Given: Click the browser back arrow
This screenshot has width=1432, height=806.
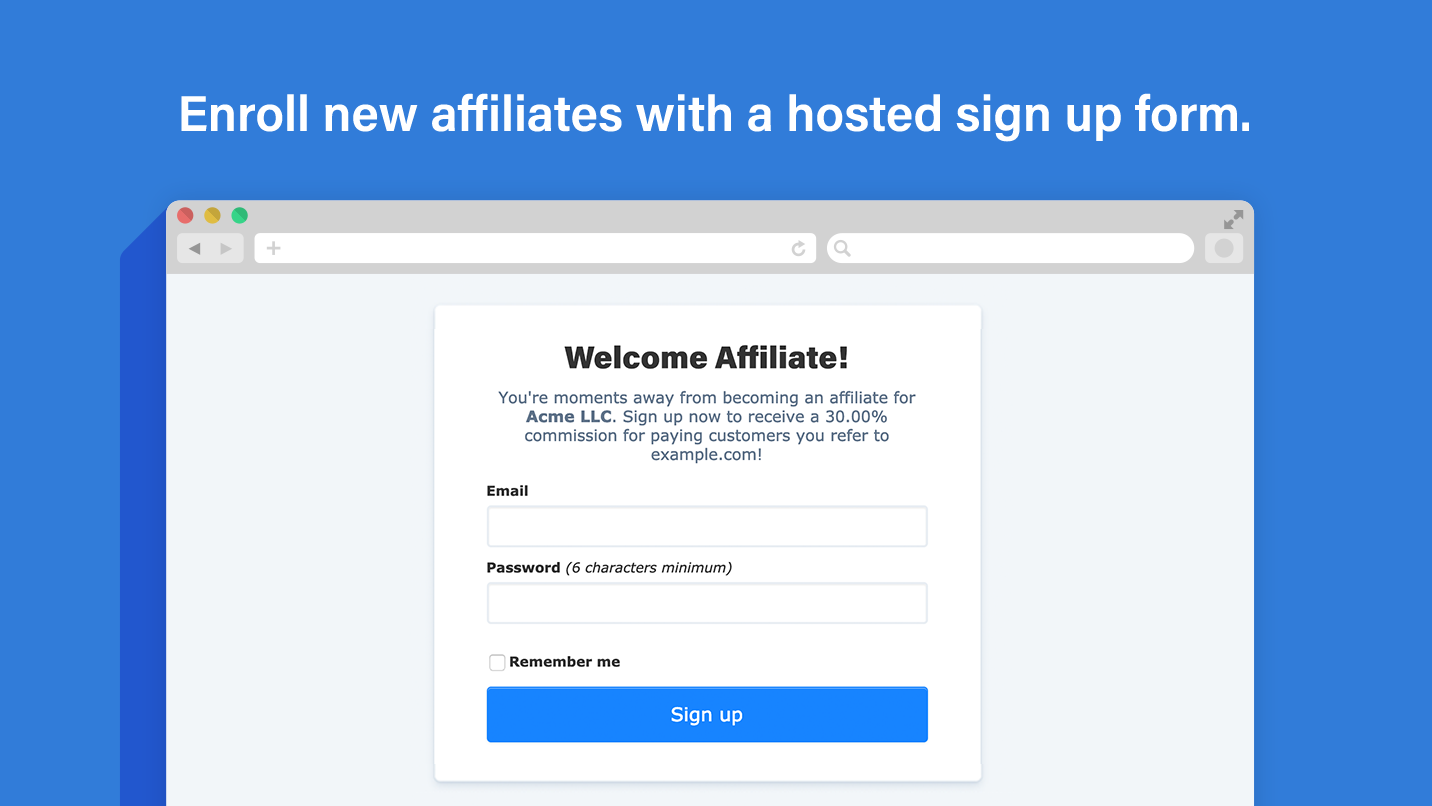Looking at the screenshot, I should coord(195,248).
